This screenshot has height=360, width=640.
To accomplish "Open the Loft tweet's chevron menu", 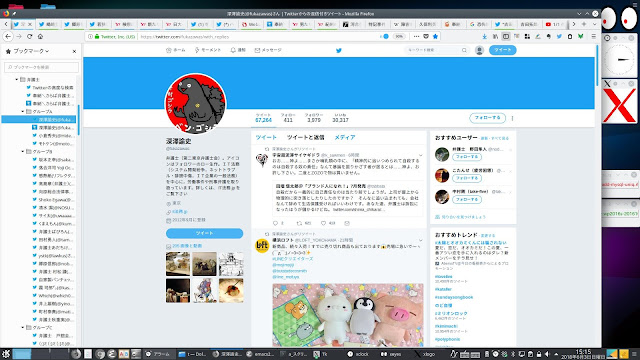I will [420, 240].
